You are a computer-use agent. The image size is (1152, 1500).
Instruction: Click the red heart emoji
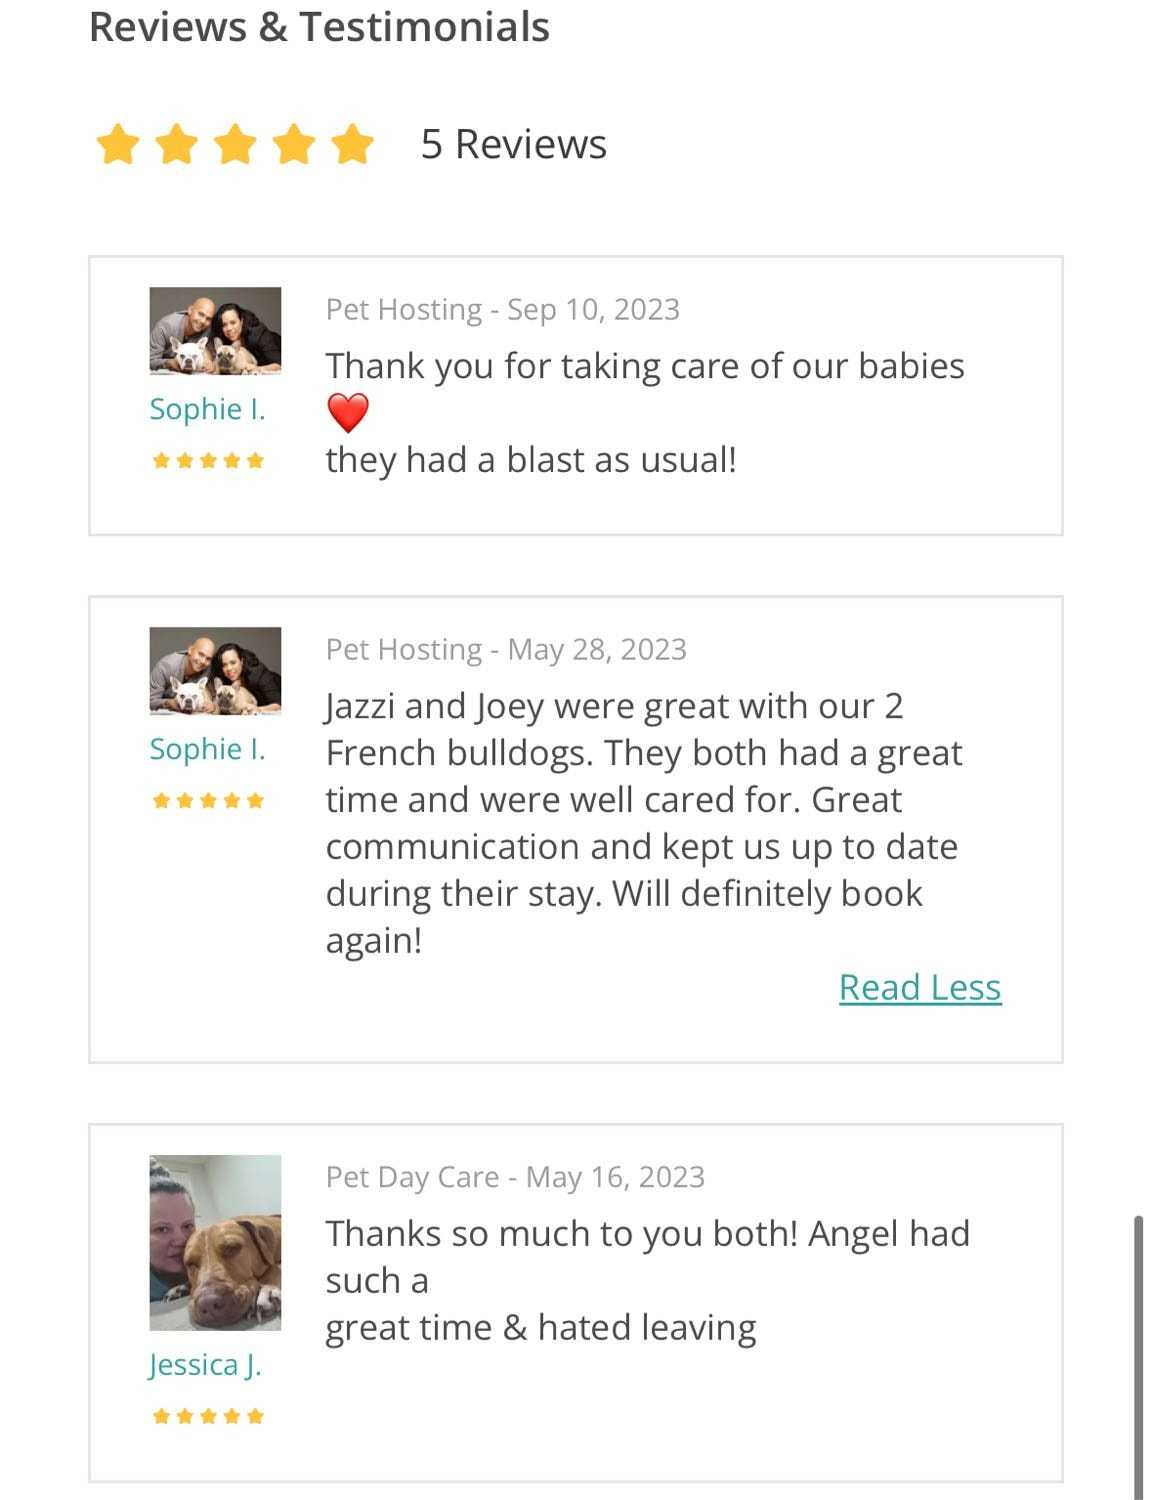tap(348, 413)
